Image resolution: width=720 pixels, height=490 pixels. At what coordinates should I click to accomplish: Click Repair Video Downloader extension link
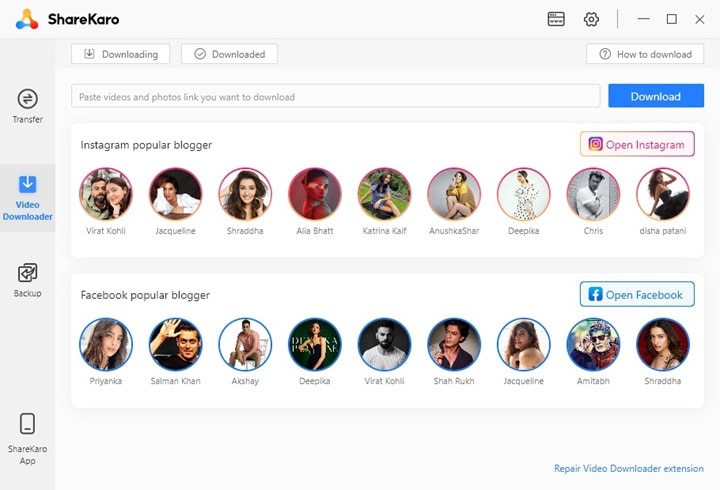click(629, 468)
